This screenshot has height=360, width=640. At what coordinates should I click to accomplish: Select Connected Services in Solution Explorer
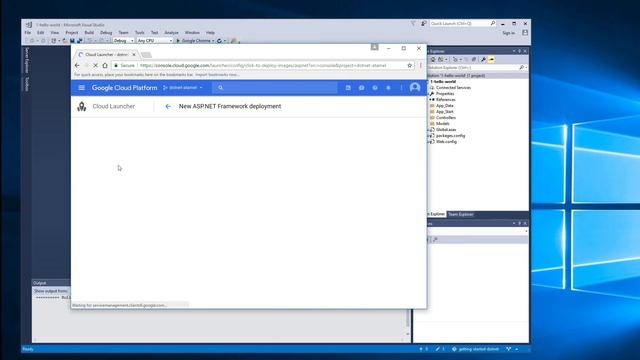(453, 88)
